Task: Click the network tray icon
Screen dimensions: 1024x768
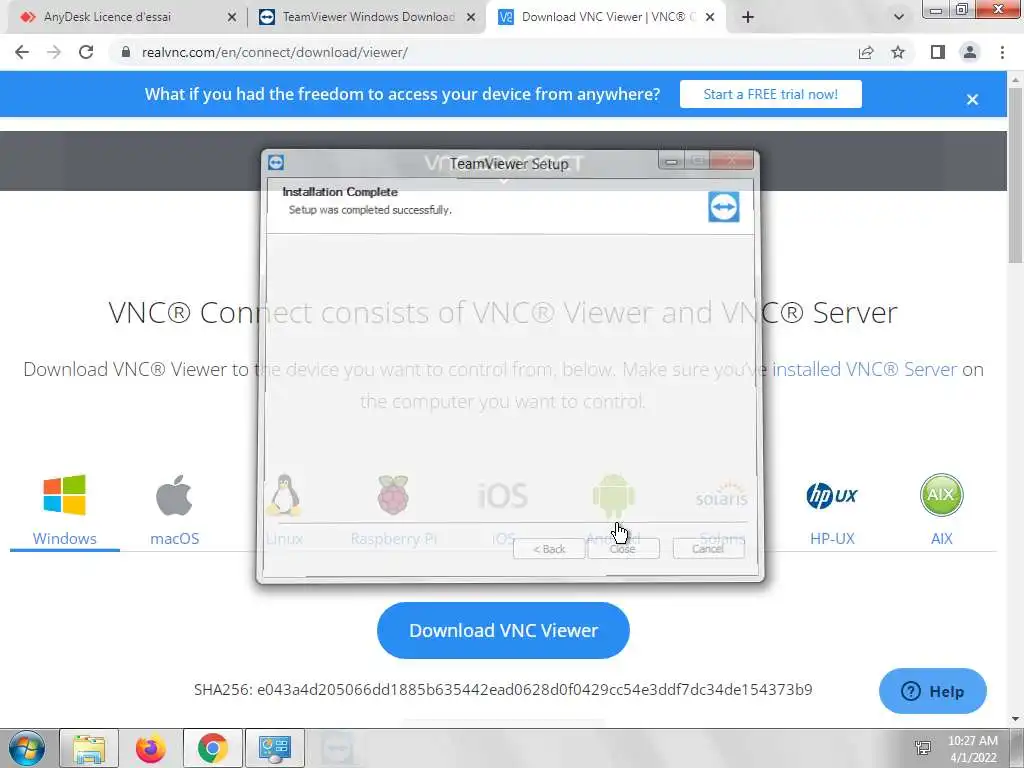Action: point(923,748)
